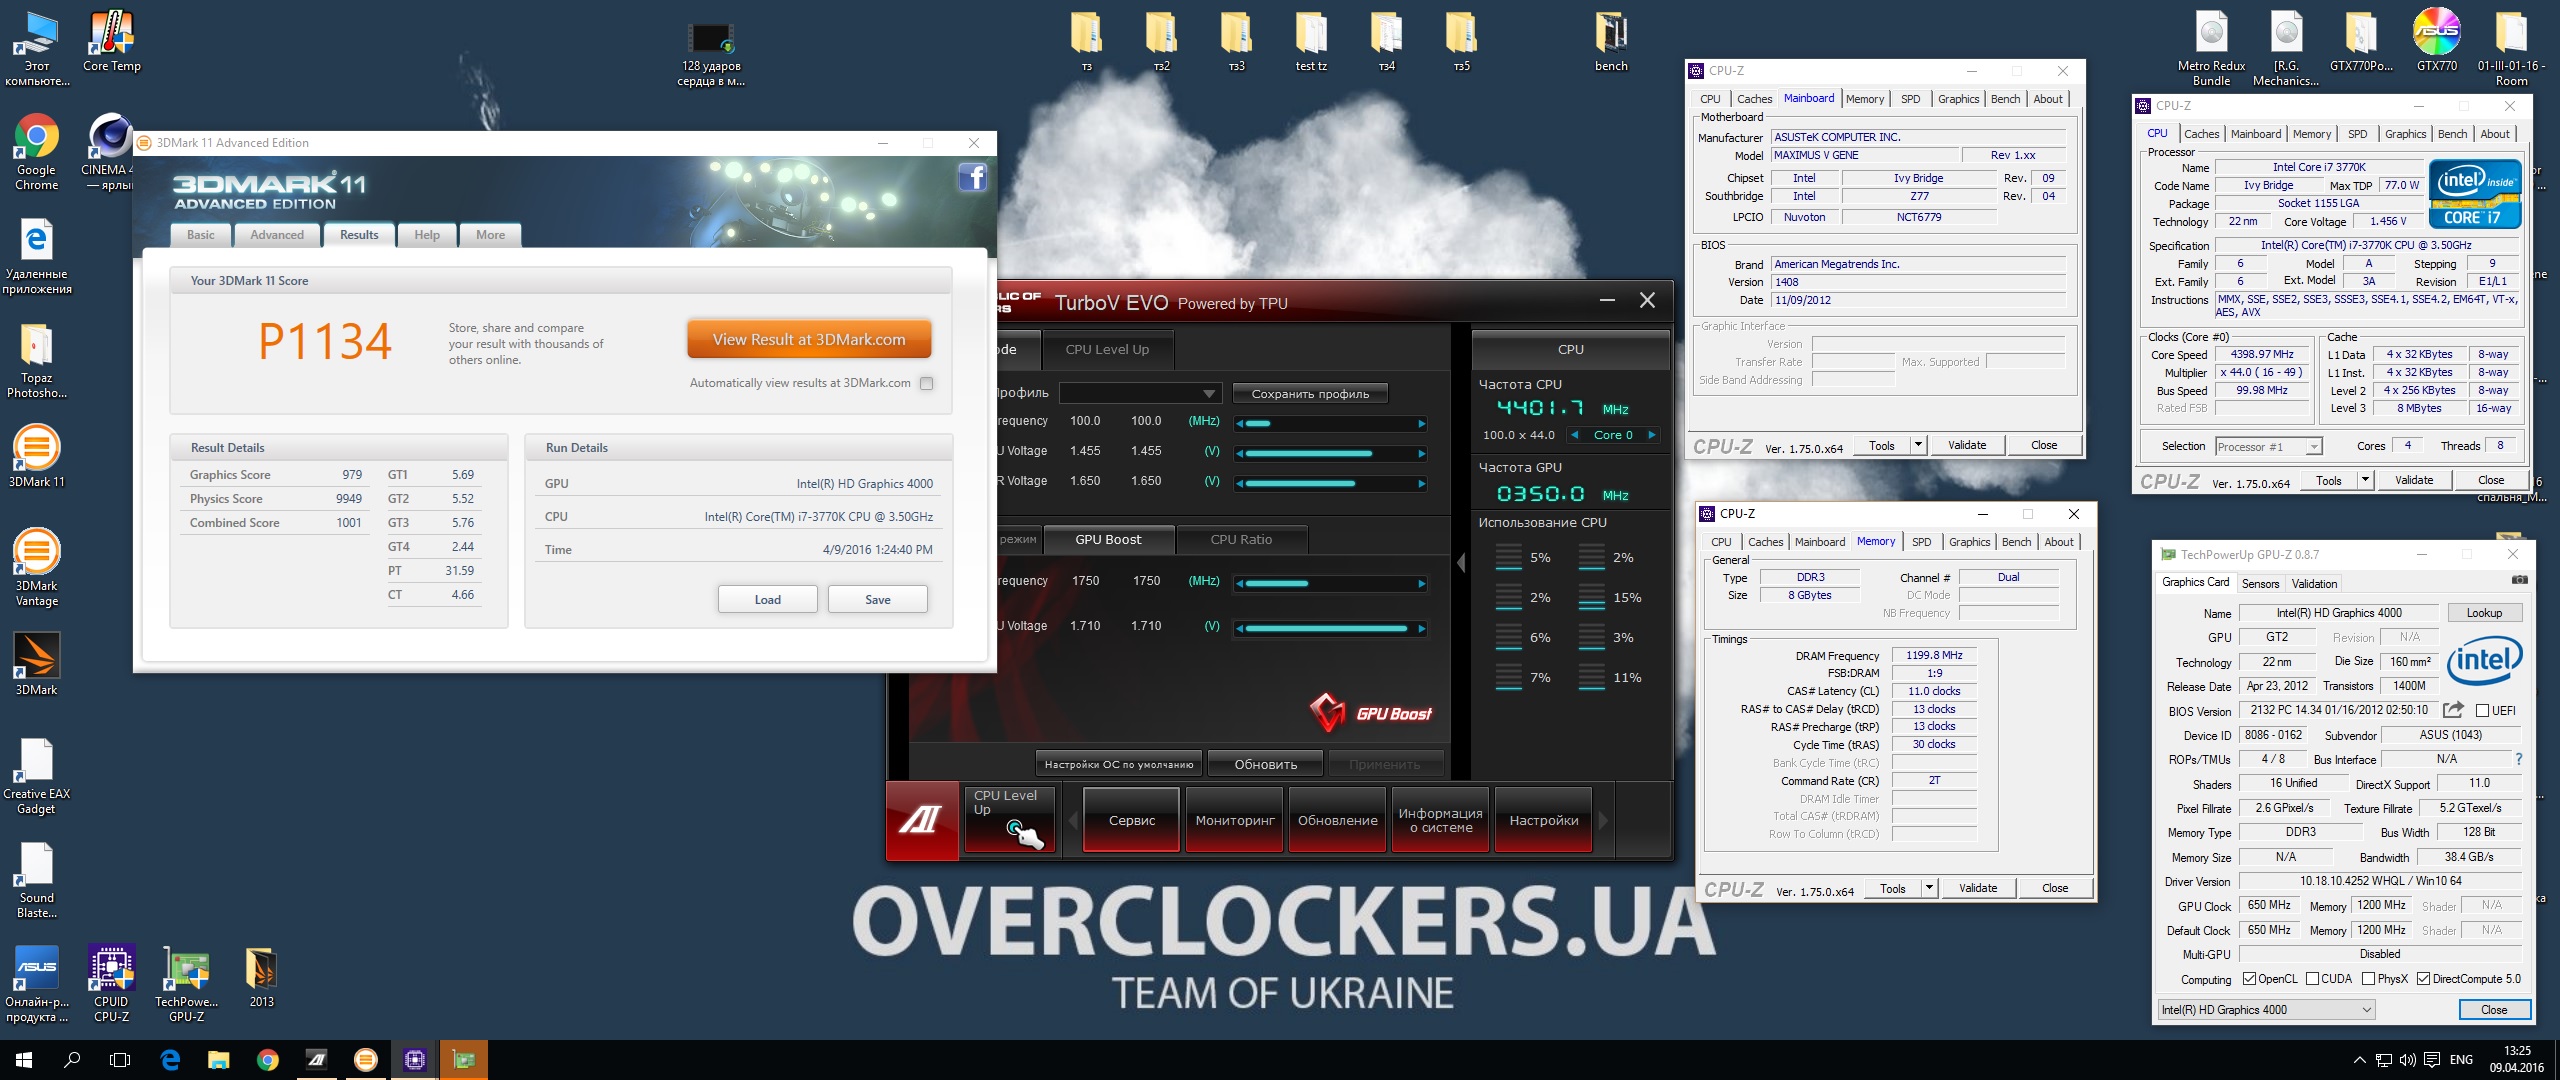2560x1080 pixels.
Task: Open the GTX770 ASUS desktop icon
Action: pyautogui.click(x=2436, y=42)
